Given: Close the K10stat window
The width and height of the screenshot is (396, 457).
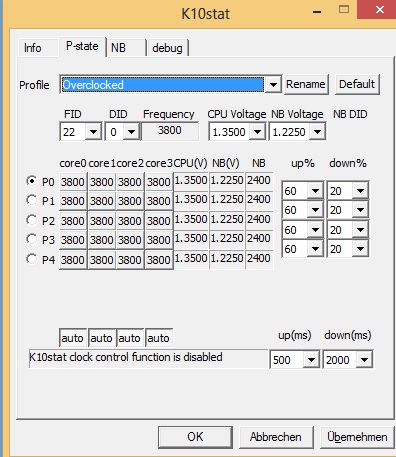Looking at the screenshot, I should coord(379,9).
